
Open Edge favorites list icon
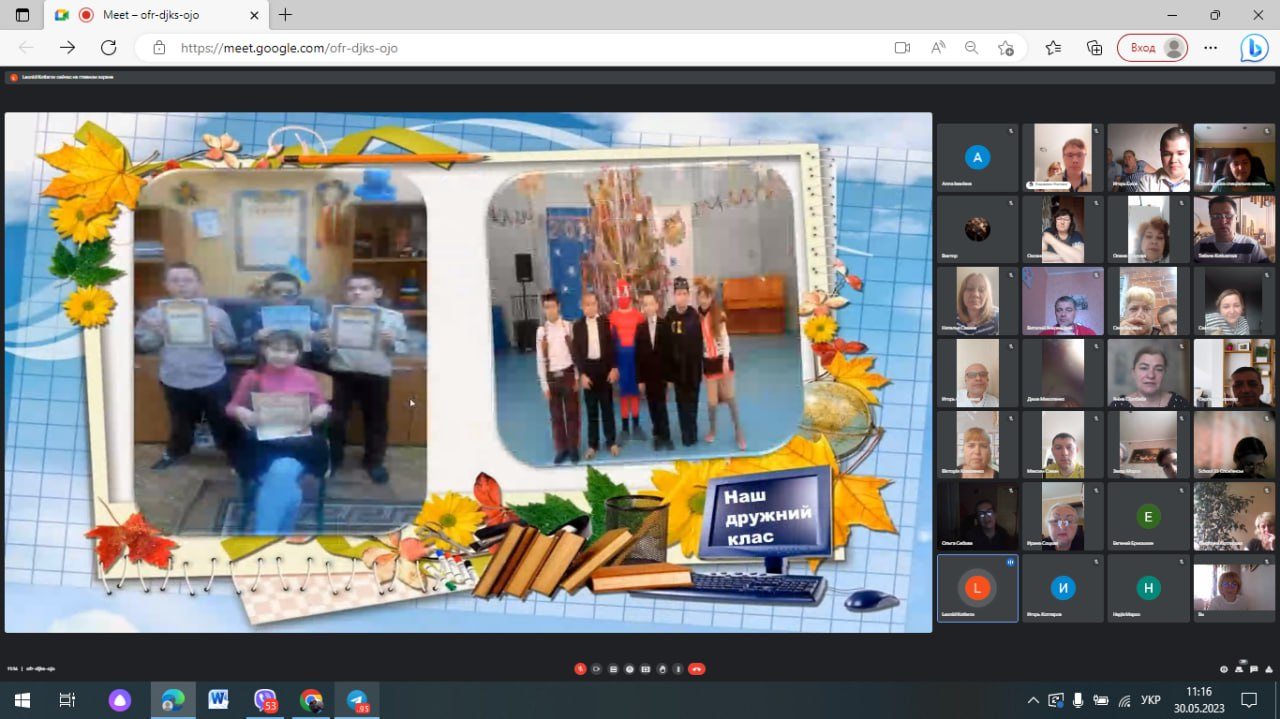tap(1053, 47)
